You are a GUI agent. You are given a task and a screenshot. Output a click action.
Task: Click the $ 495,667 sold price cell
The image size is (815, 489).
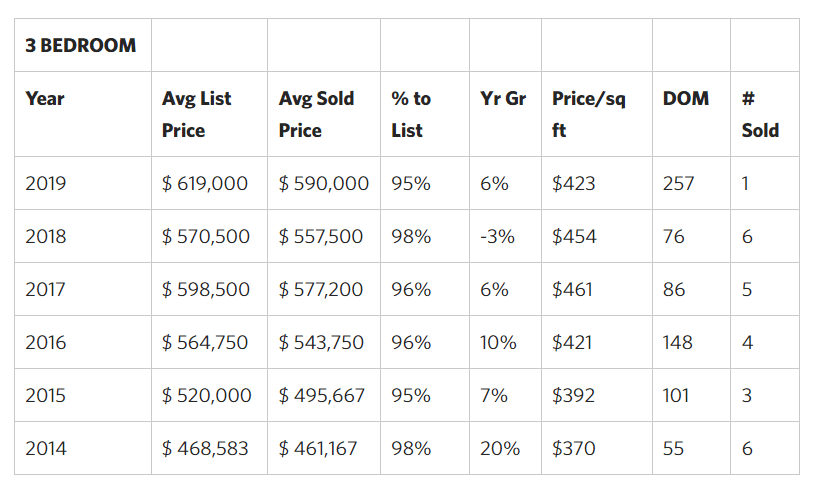[321, 396]
